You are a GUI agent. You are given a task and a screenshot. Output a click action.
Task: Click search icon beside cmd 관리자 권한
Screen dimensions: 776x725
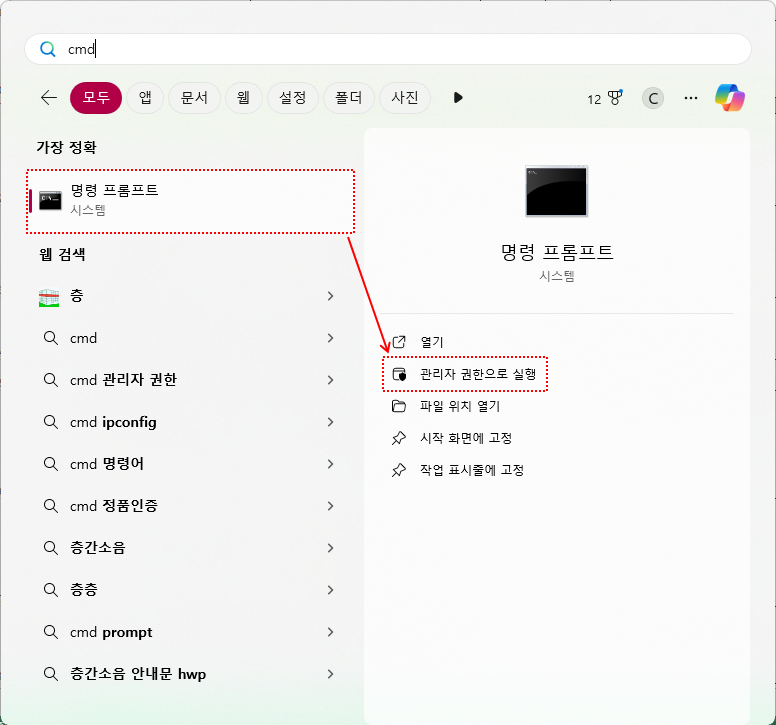pyautogui.click(x=50, y=380)
